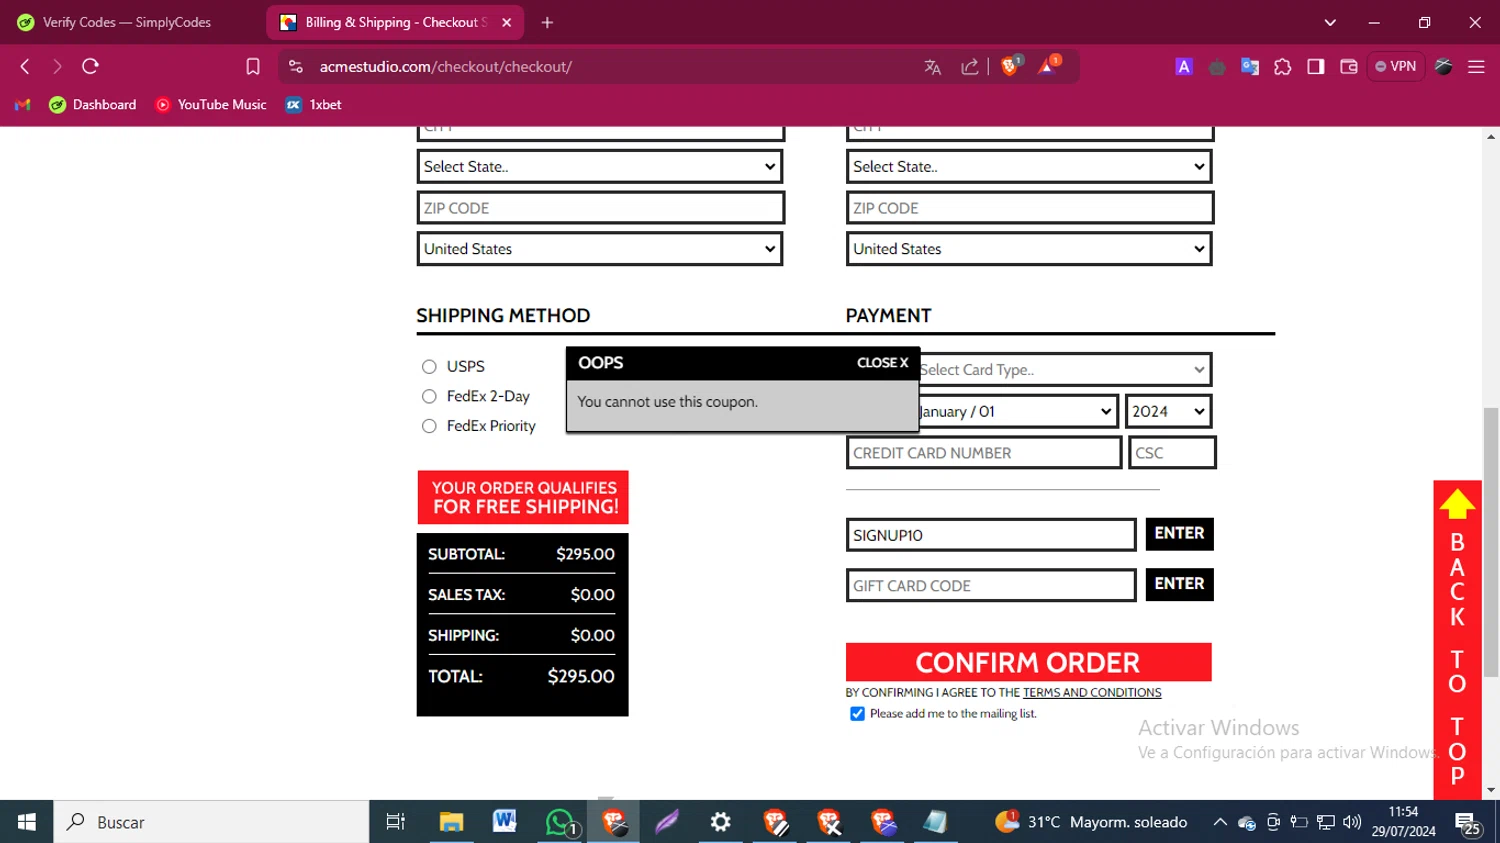Show hidden system tray icons
Image resolution: width=1500 pixels, height=843 pixels.
(1220, 822)
